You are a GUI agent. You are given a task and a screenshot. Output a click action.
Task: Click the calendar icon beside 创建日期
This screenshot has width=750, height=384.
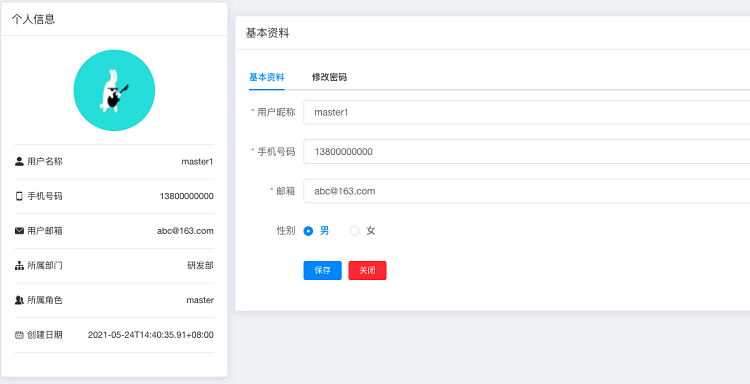(x=19, y=335)
